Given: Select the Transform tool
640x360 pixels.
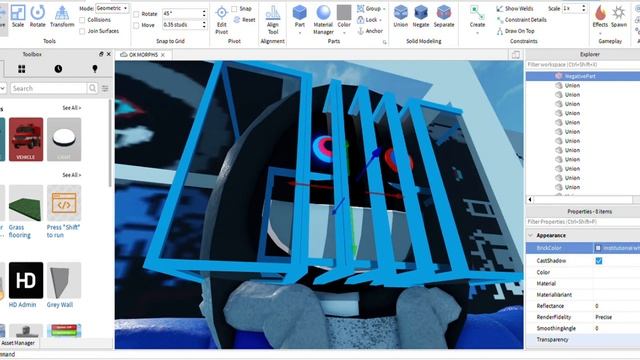Looking at the screenshot, I should click(62, 16).
